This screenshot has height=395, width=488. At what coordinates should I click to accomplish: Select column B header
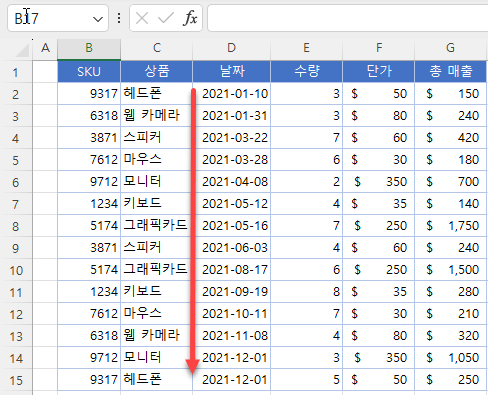pyautogui.click(x=89, y=49)
